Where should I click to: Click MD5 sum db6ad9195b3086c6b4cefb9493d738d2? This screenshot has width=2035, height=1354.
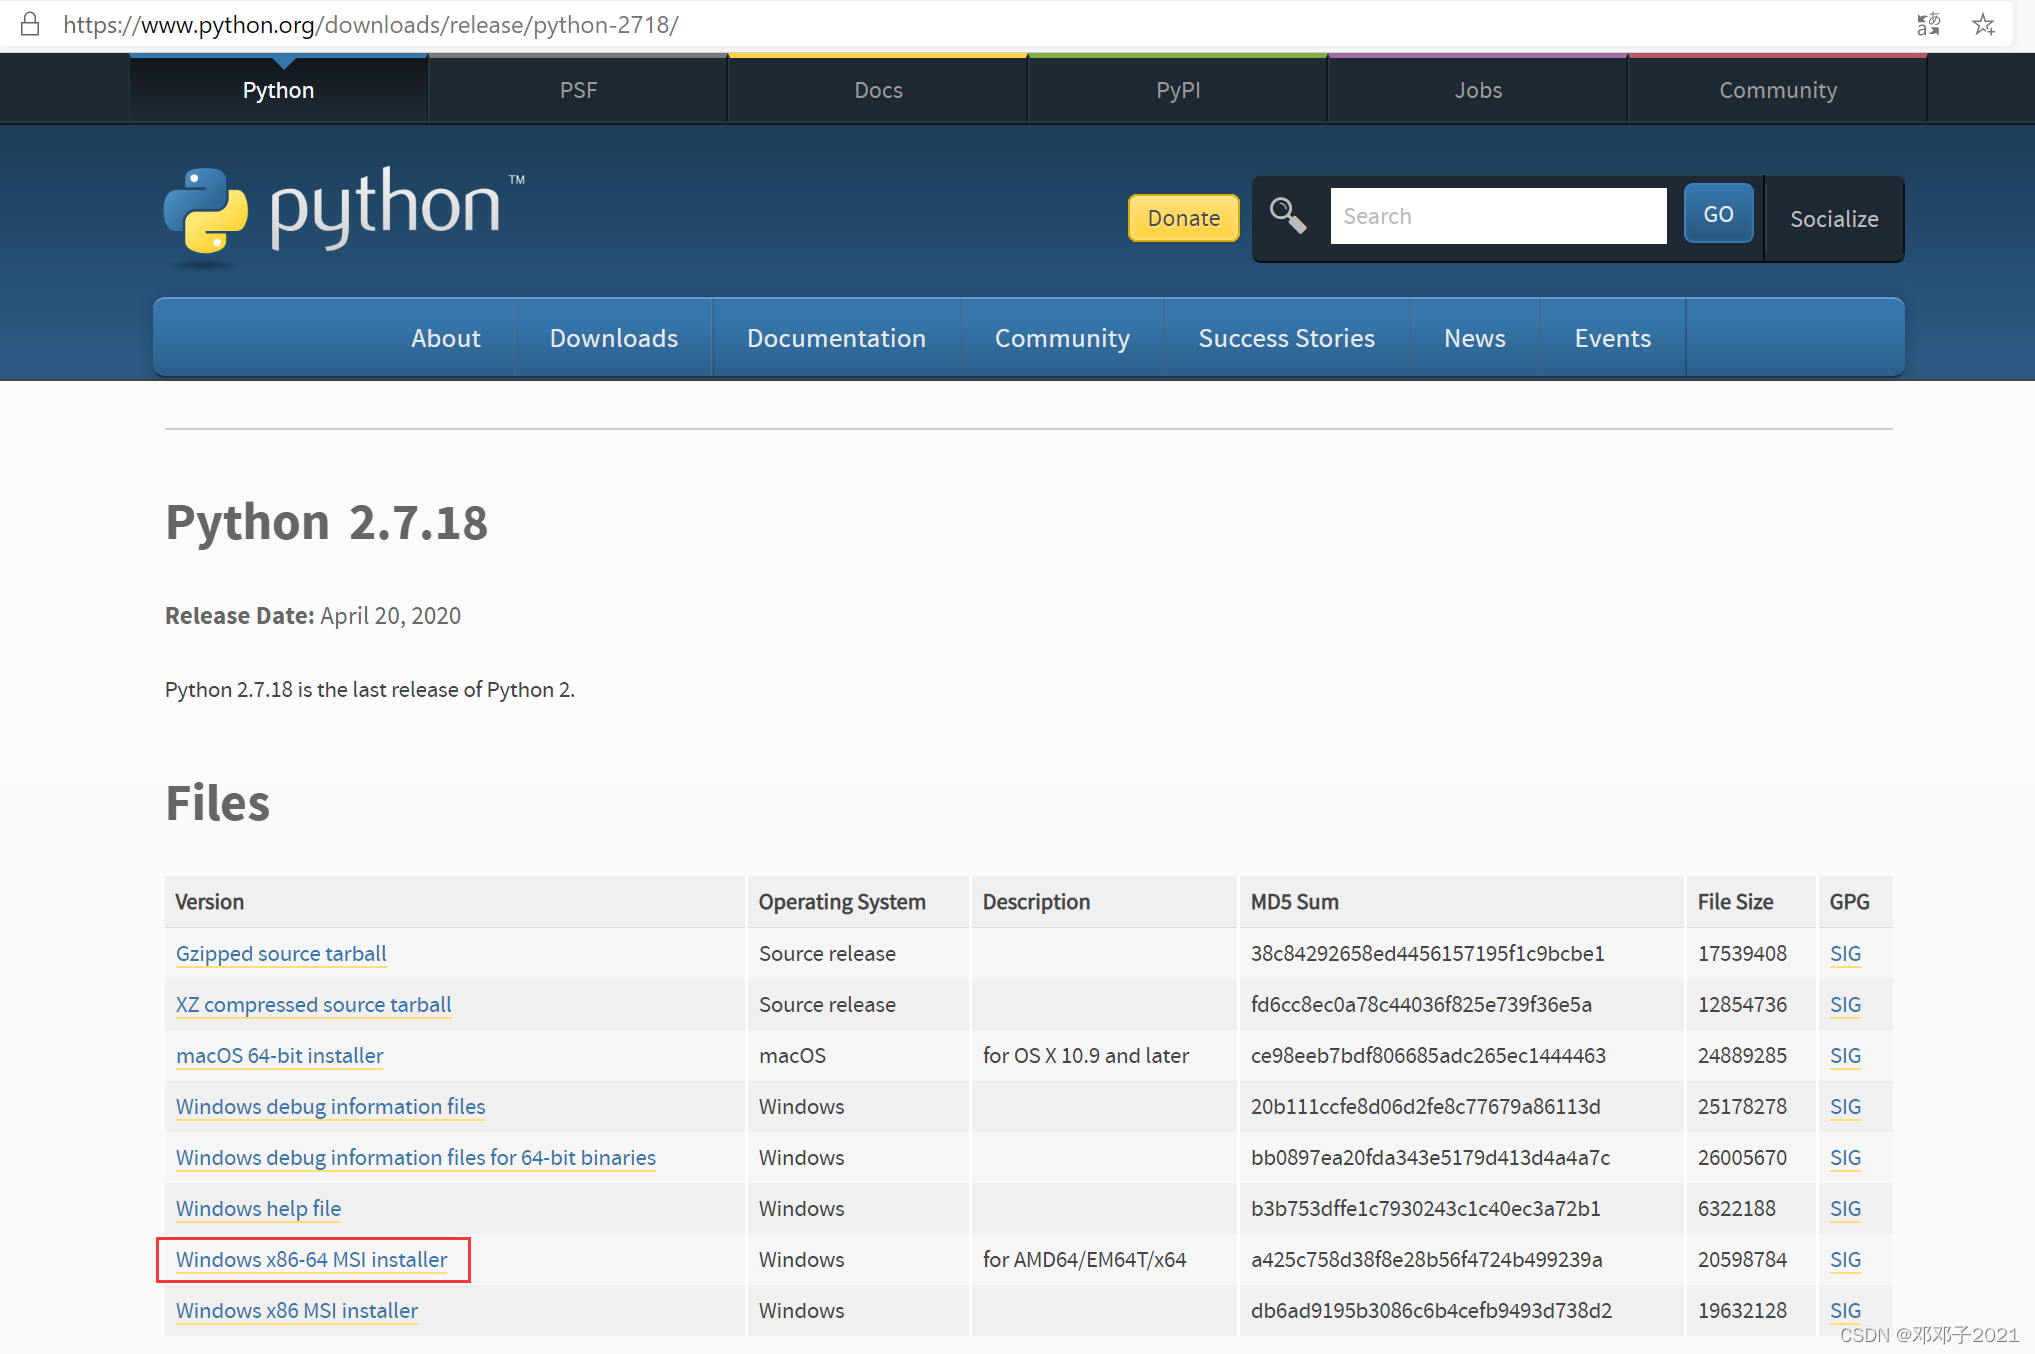point(1431,1311)
